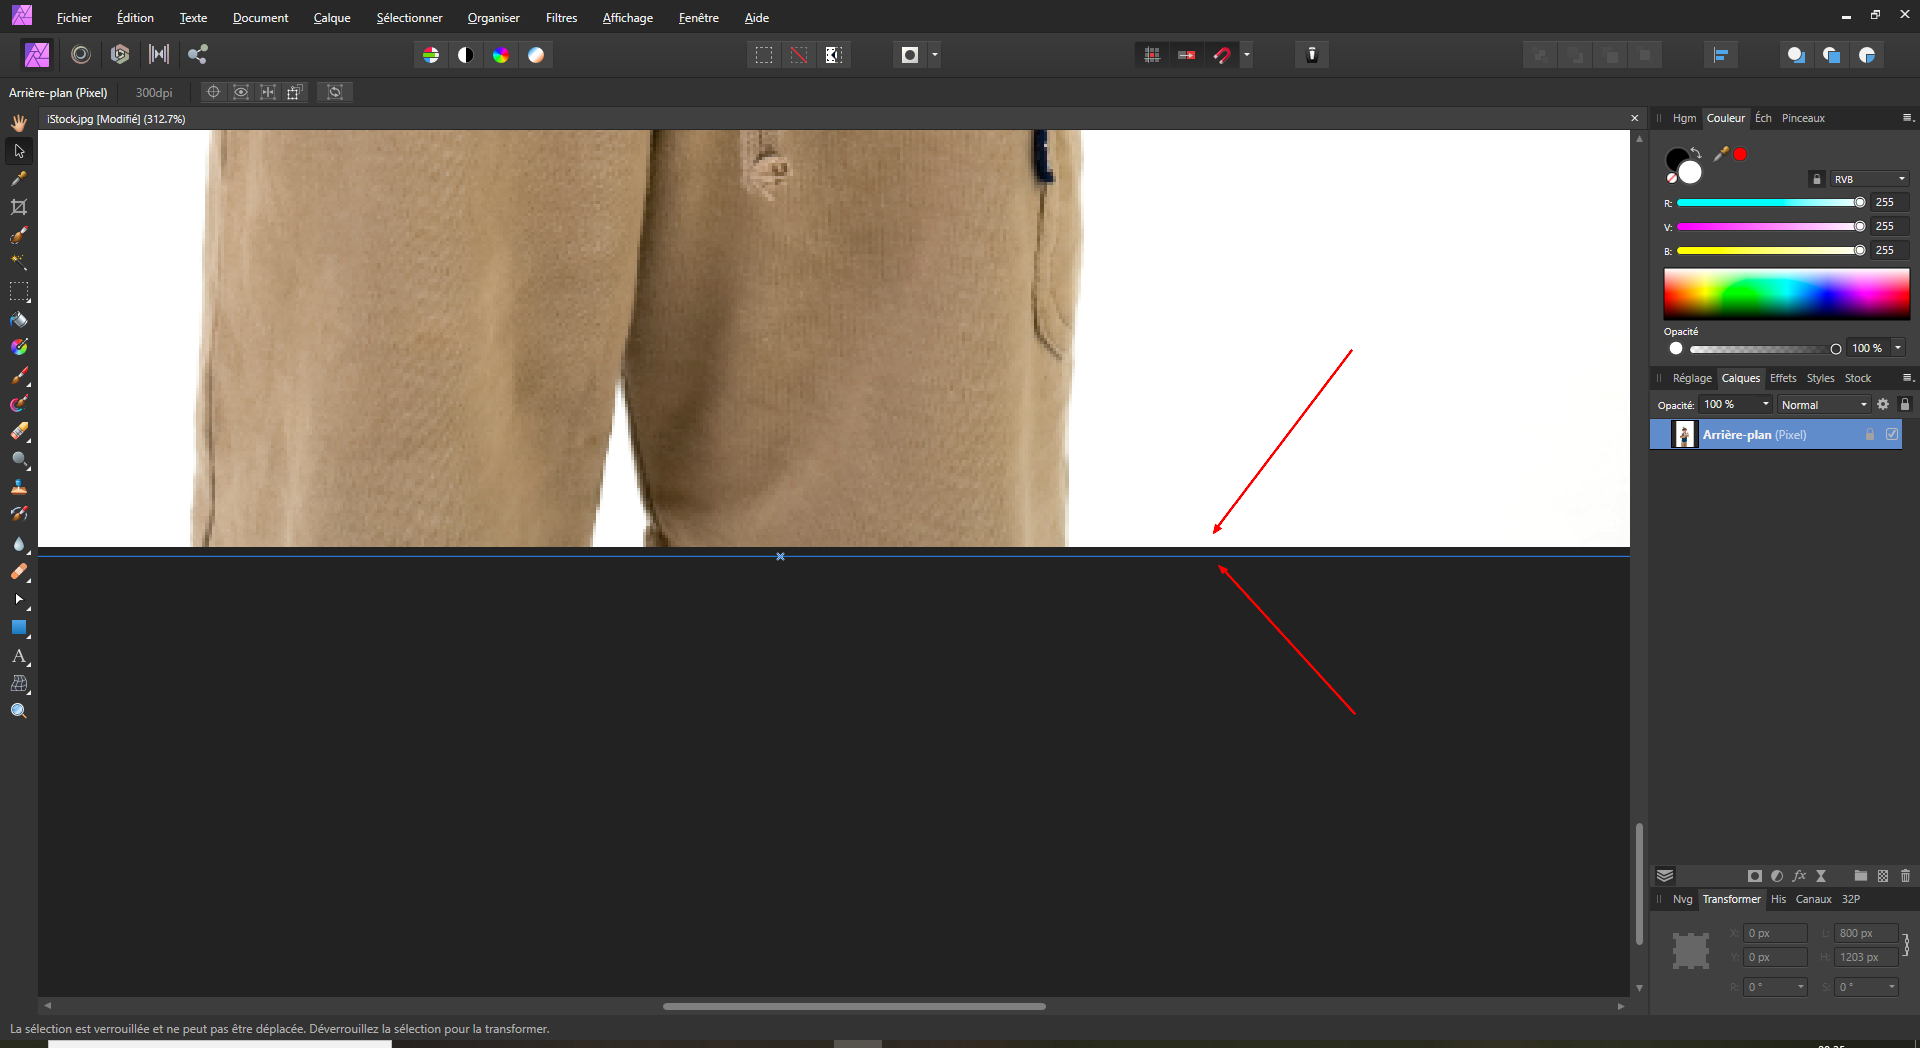Image resolution: width=1920 pixels, height=1048 pixels.
Task: Click the color spectrum gradient box
Action: tap(1786, 294)
